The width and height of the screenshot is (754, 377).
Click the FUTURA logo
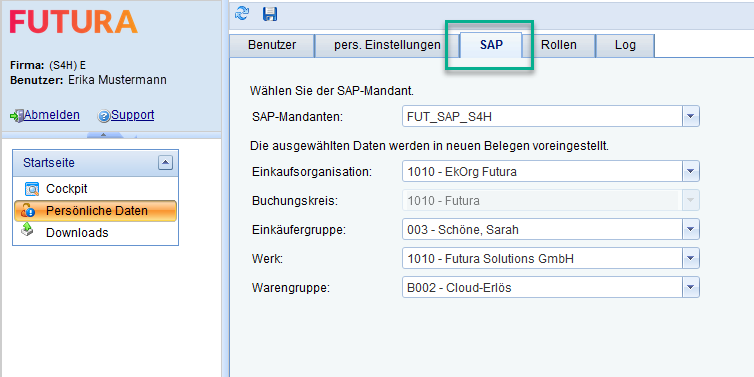(x=74, y=22)
